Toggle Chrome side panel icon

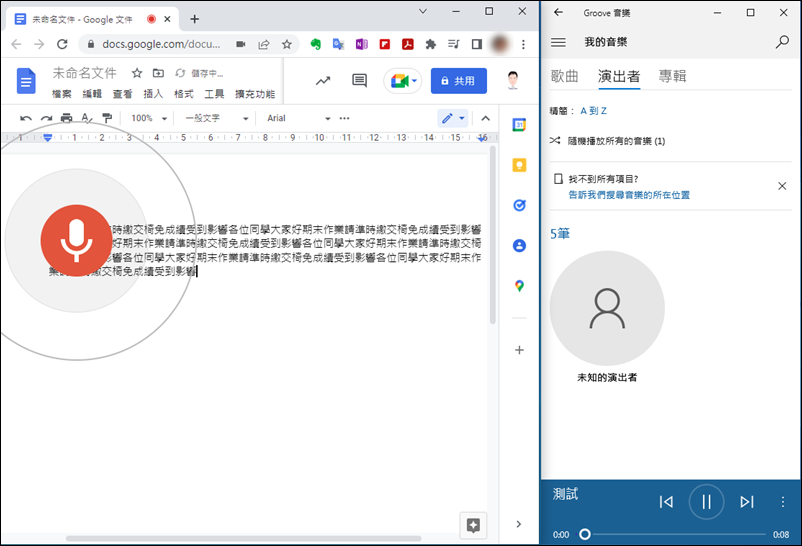pyautogui.click(x=477, y=45)
